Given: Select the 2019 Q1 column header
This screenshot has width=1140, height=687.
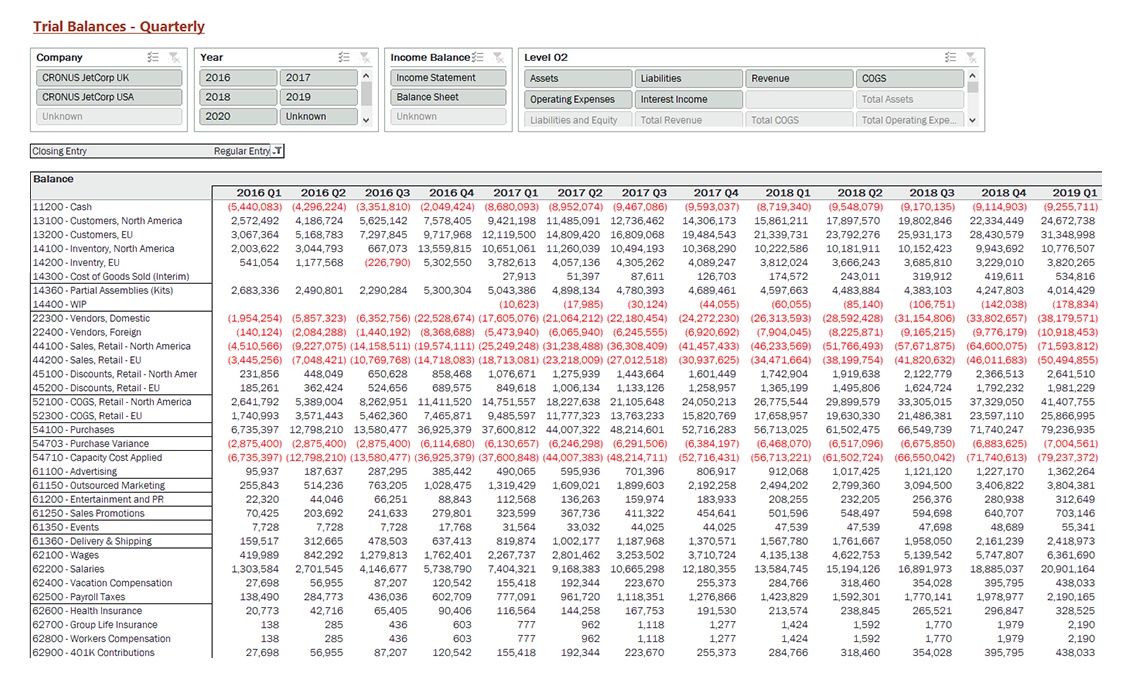Looking at the screenshot, I should coord(1075,193).
